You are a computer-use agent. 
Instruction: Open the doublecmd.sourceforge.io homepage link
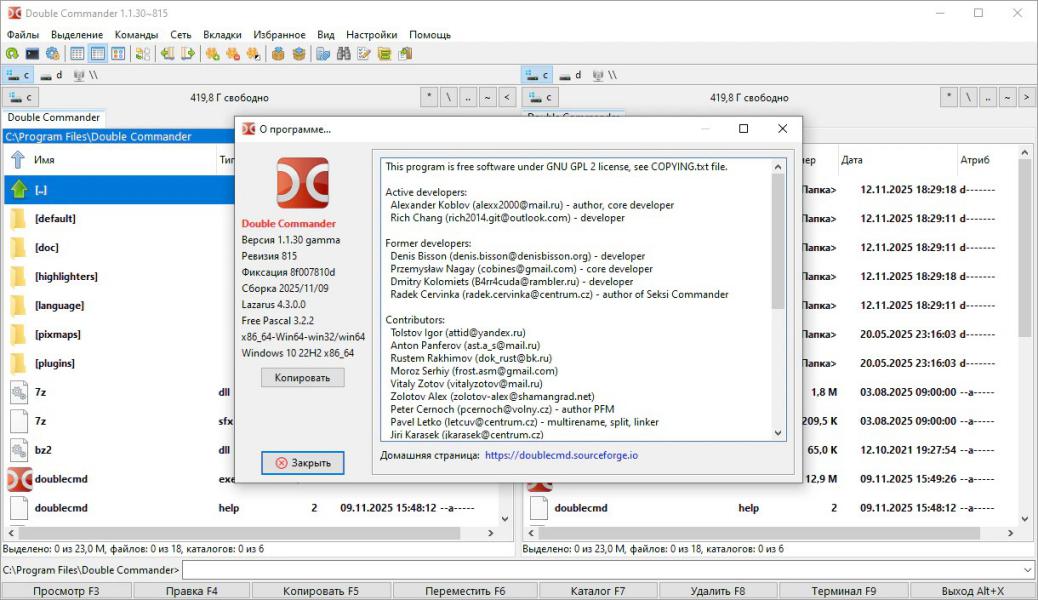pos(561,455)
